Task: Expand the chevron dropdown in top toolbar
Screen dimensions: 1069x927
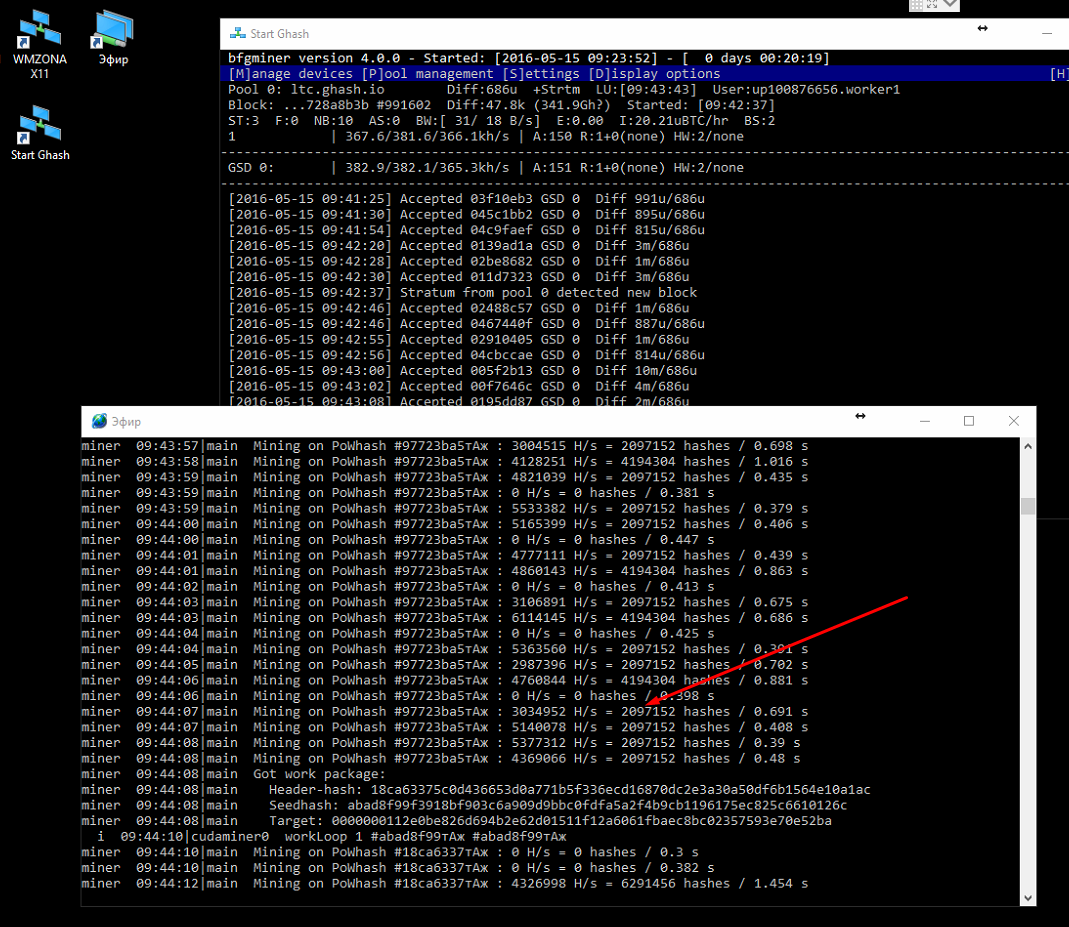Action: coord(950,5)
